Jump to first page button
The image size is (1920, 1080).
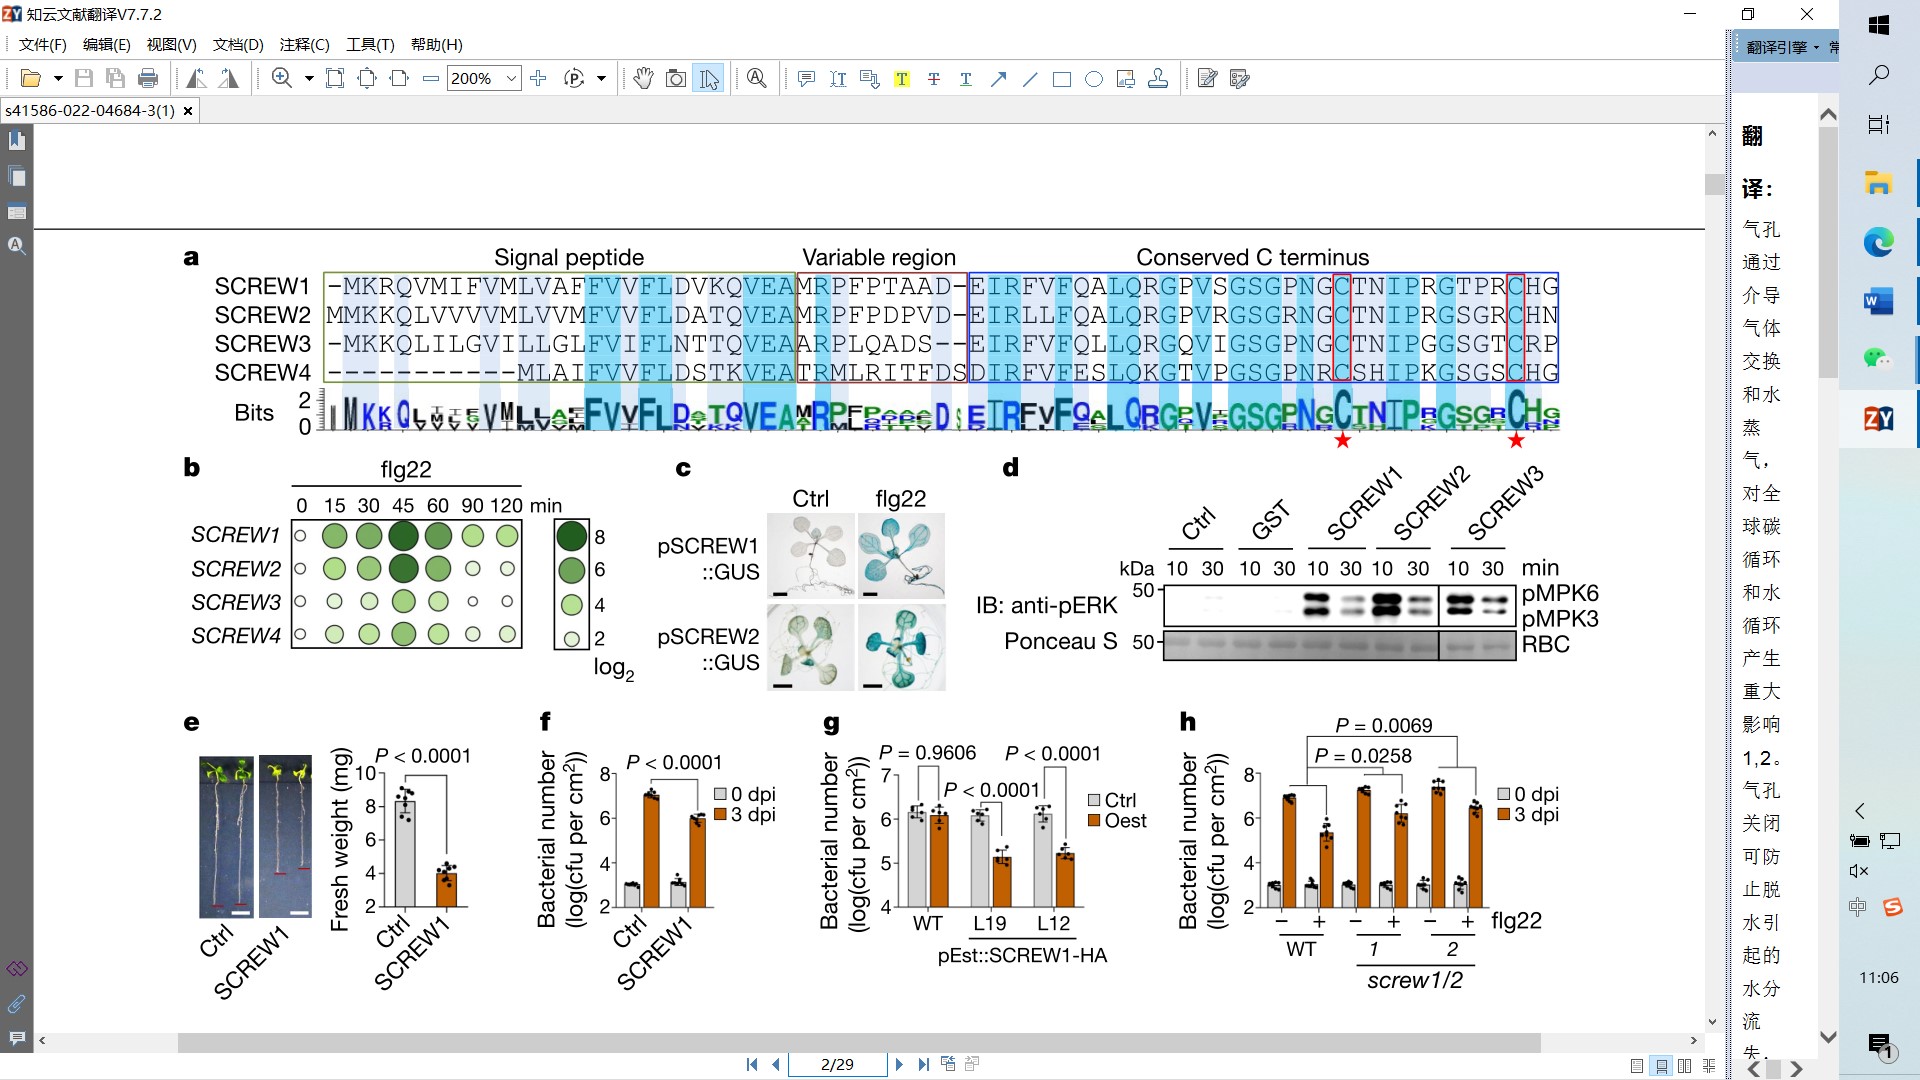pyautogui.click(x=752, y=1065)
